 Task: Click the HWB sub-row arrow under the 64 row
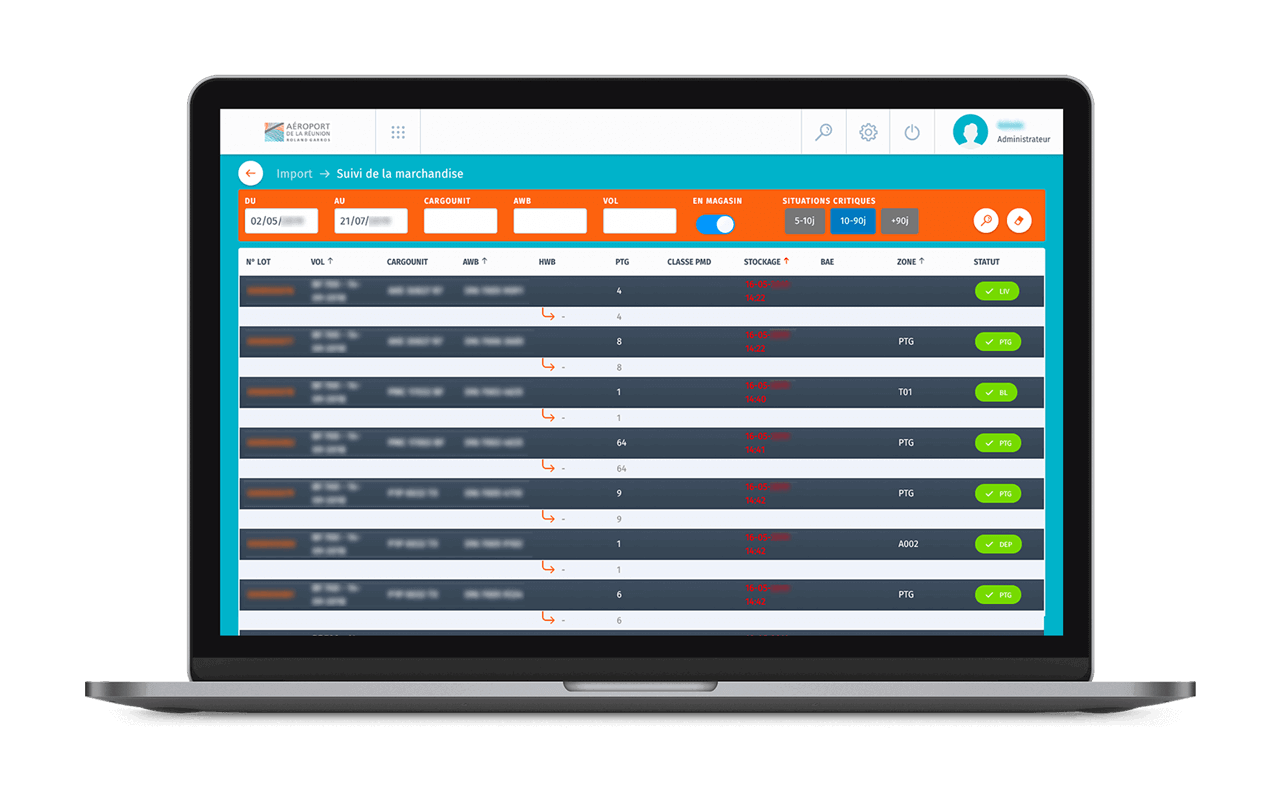coord(548,466)
